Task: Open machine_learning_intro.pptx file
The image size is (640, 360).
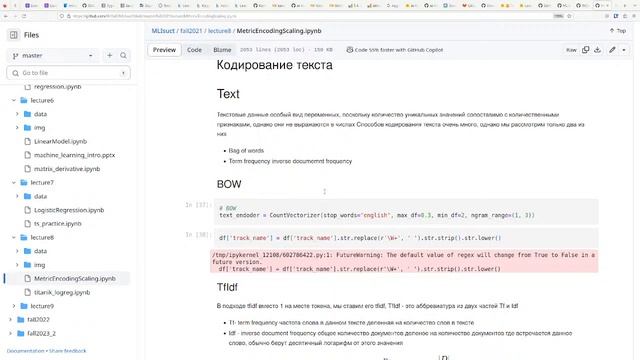Action: coord(74,155)
